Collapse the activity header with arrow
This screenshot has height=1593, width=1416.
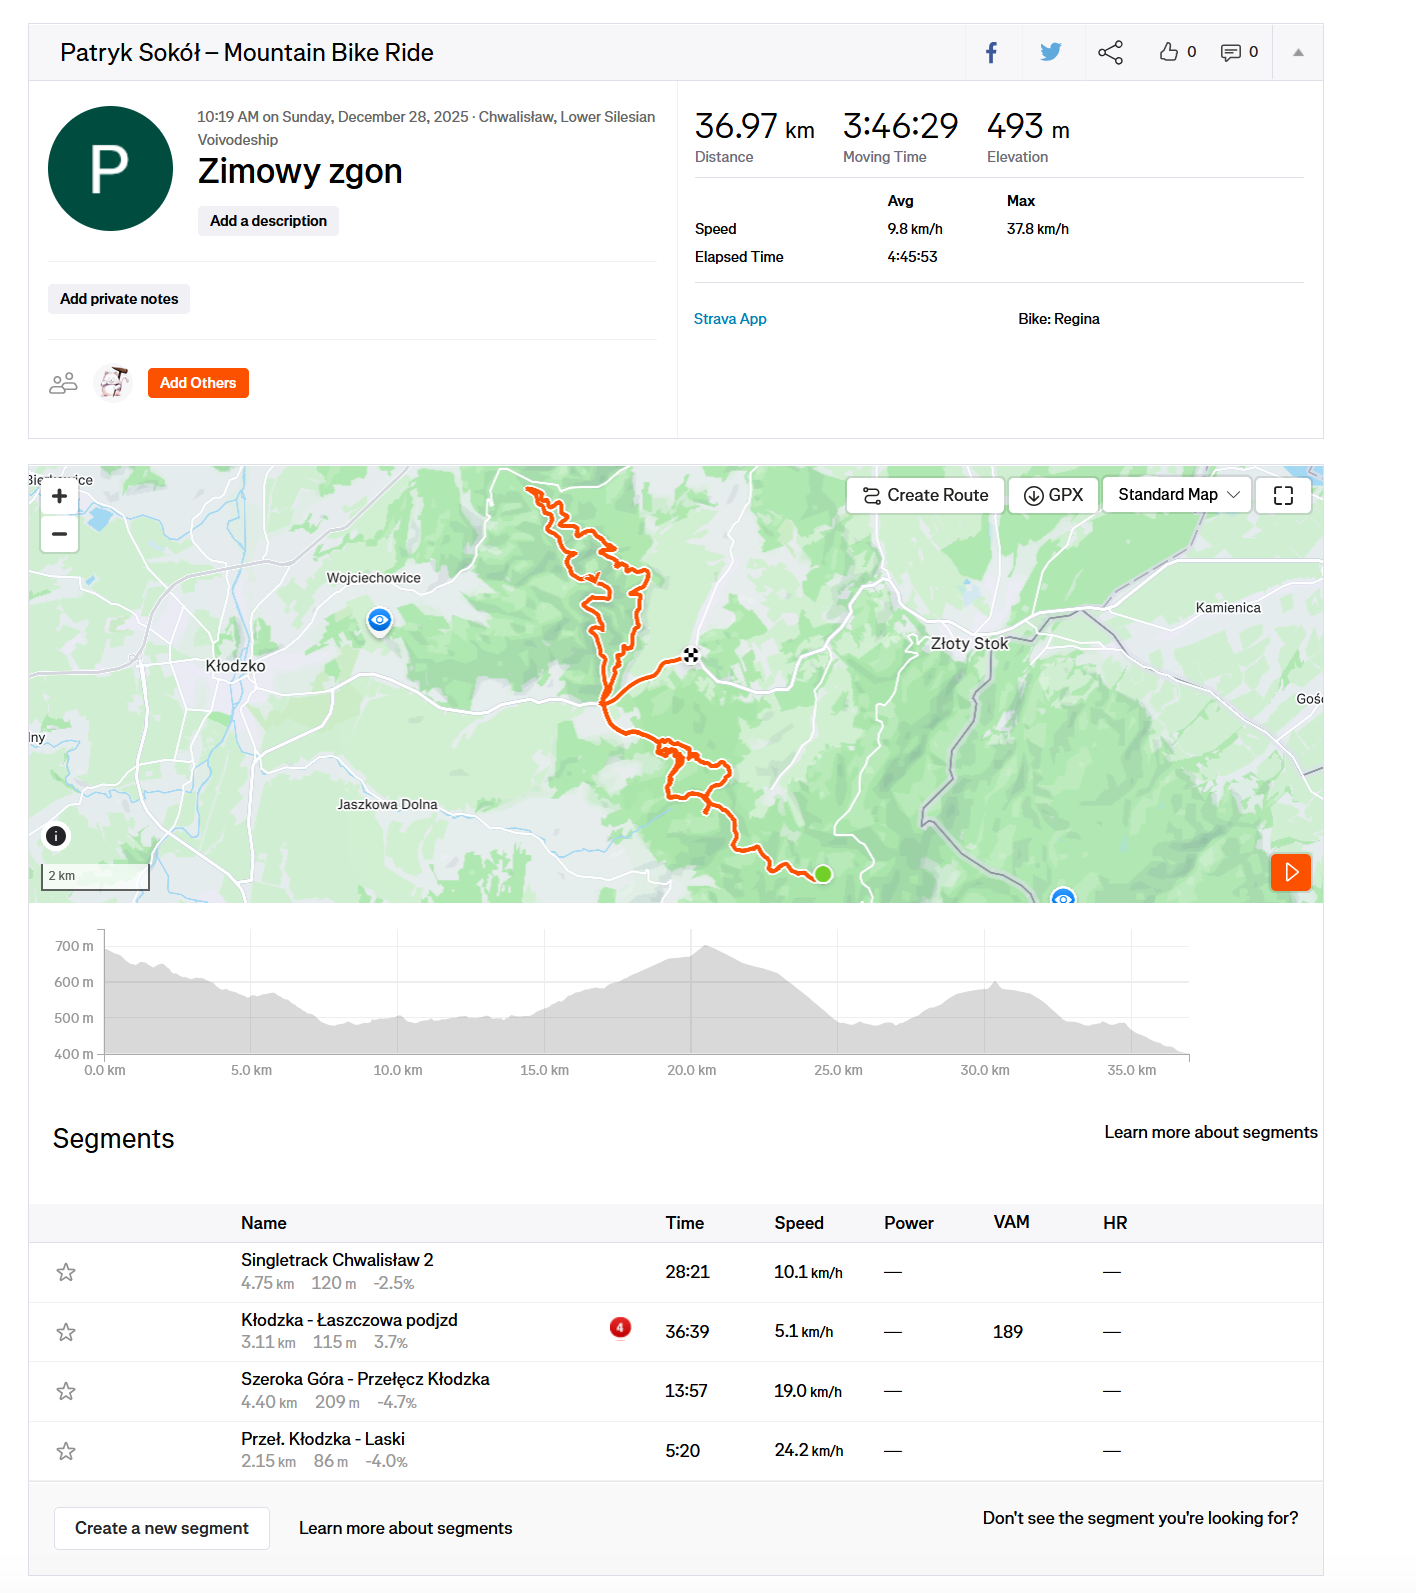pyautogui.click(x=1298, y=53)
